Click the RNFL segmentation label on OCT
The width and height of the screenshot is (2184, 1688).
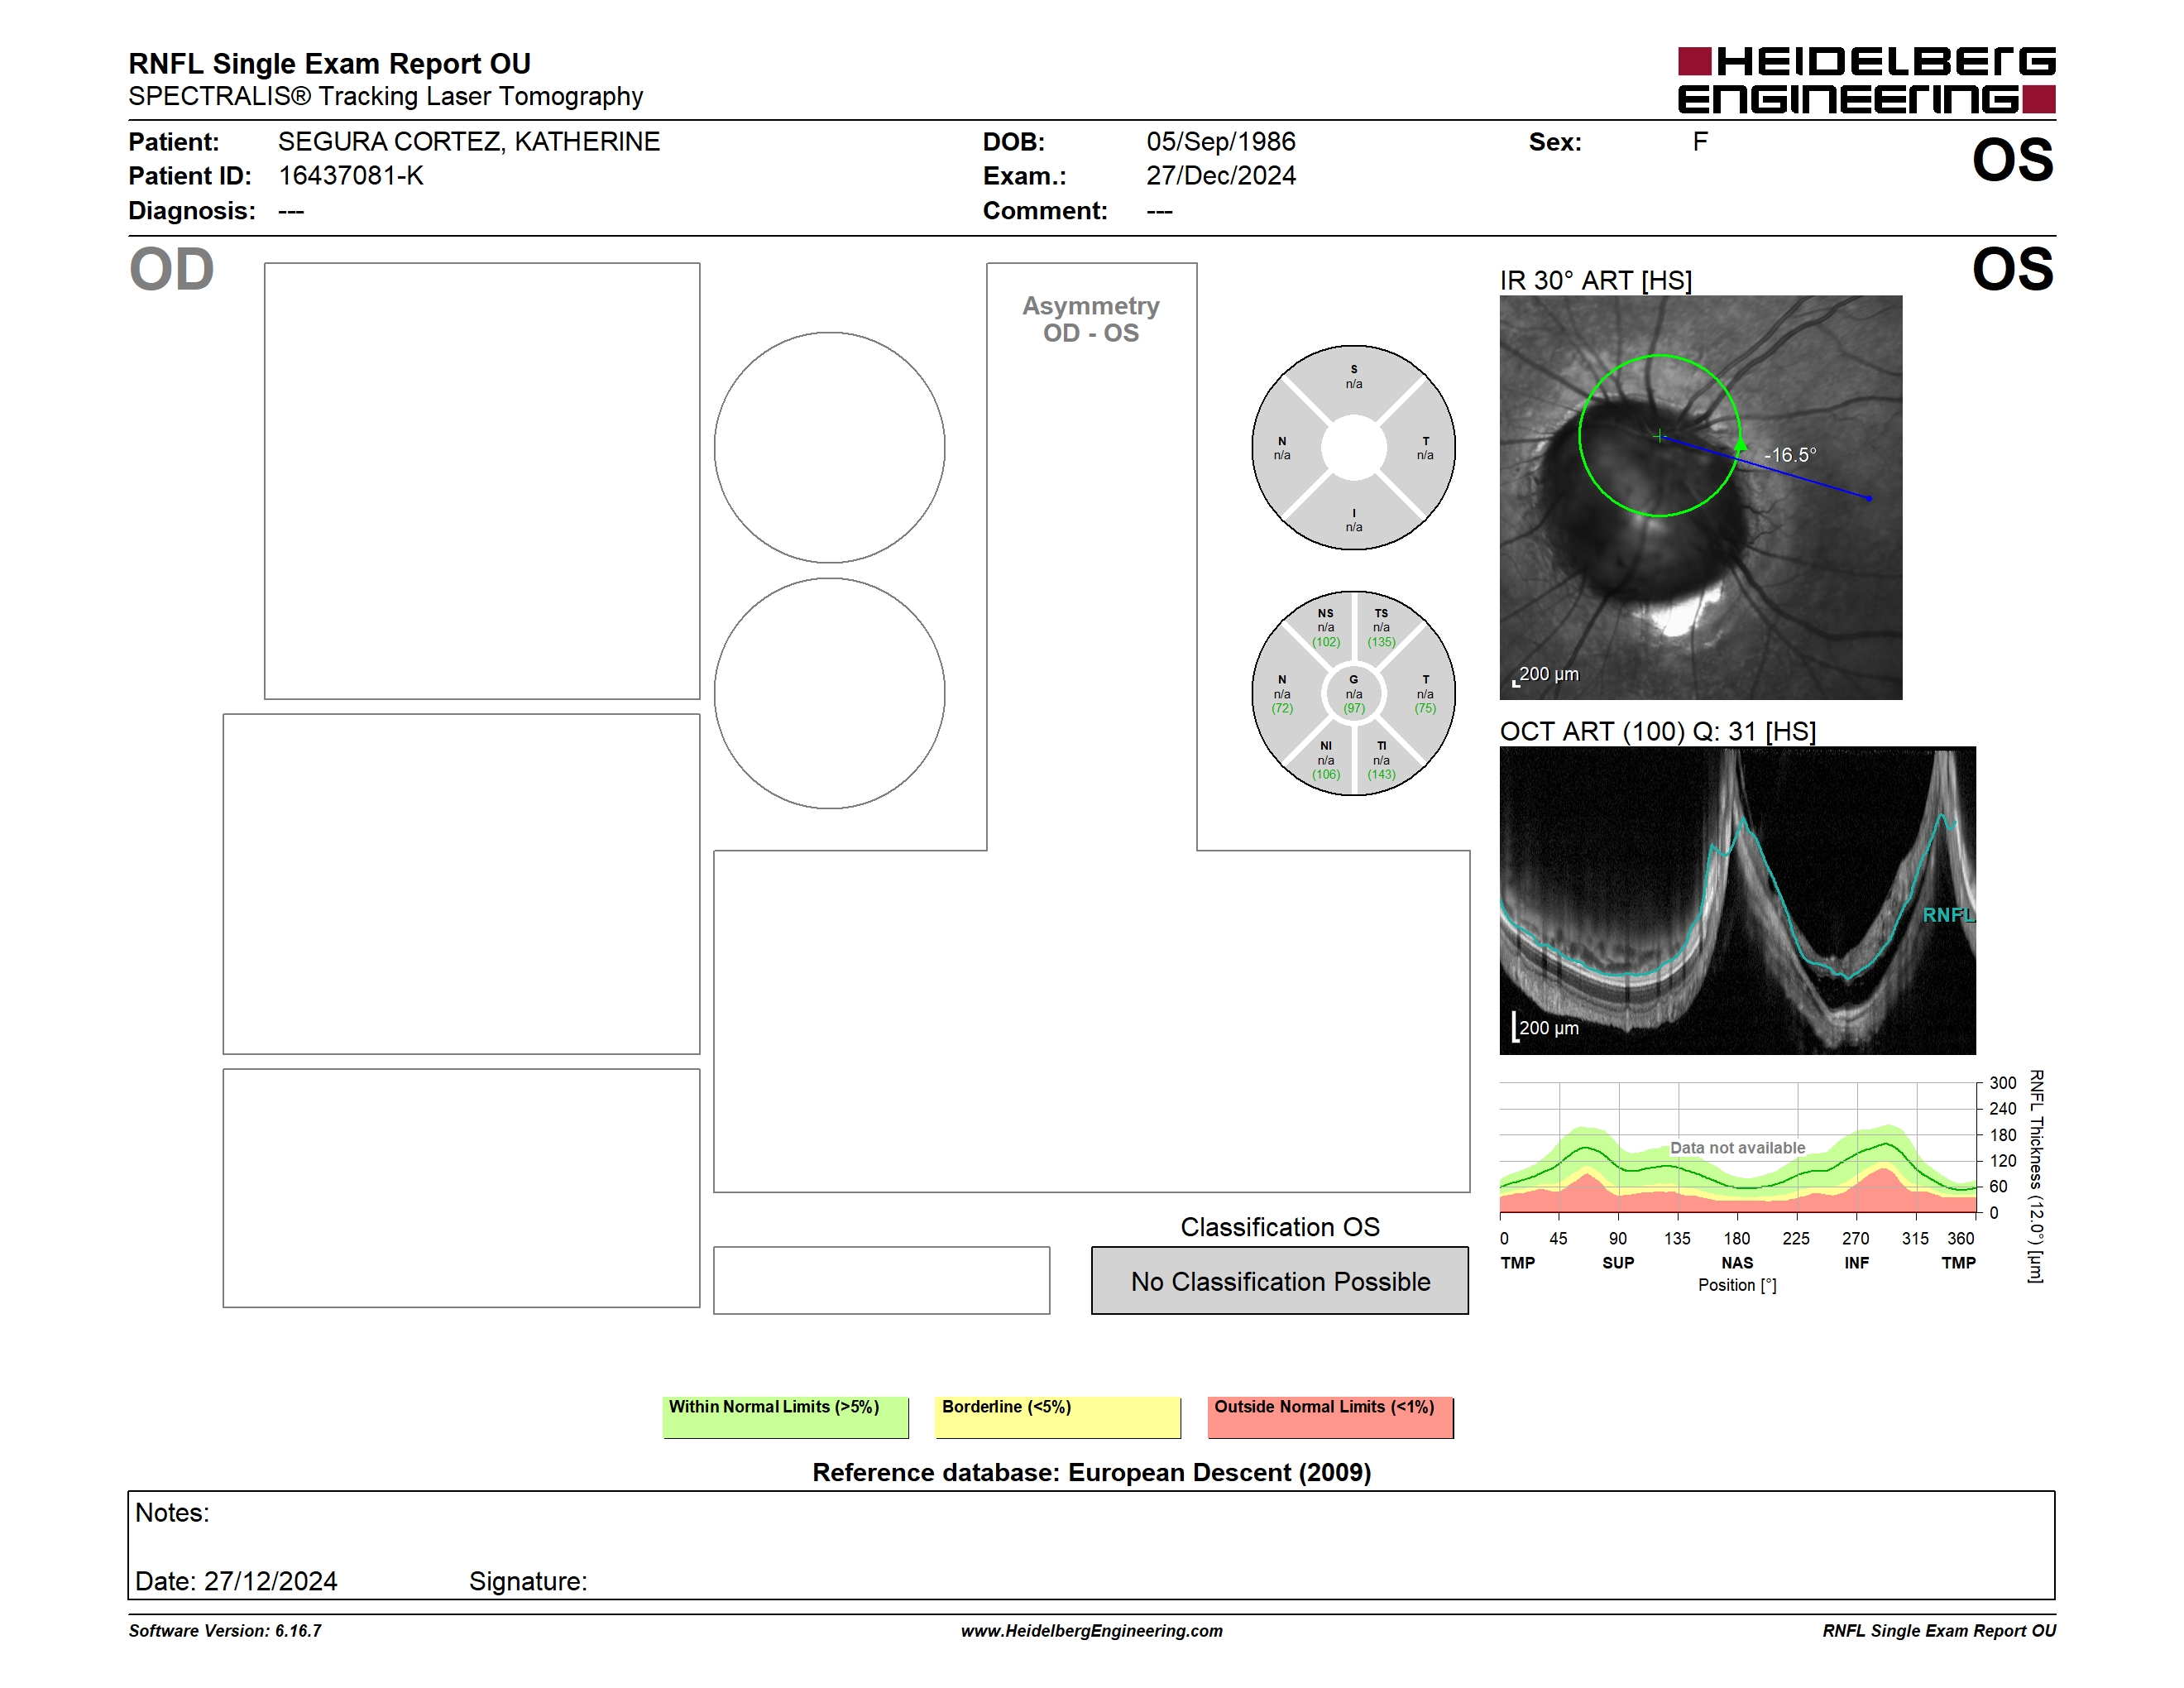tap(1947, 915)
